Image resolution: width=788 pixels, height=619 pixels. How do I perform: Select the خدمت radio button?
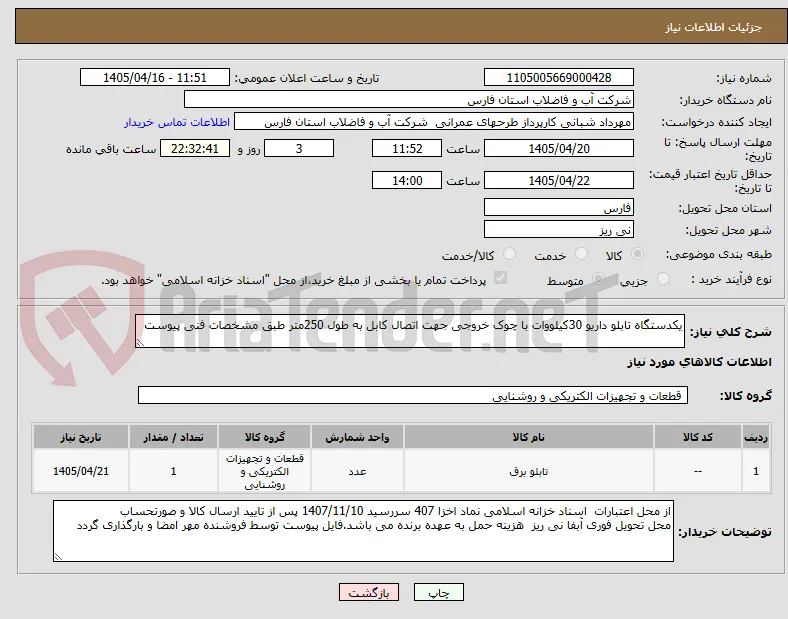581,254
